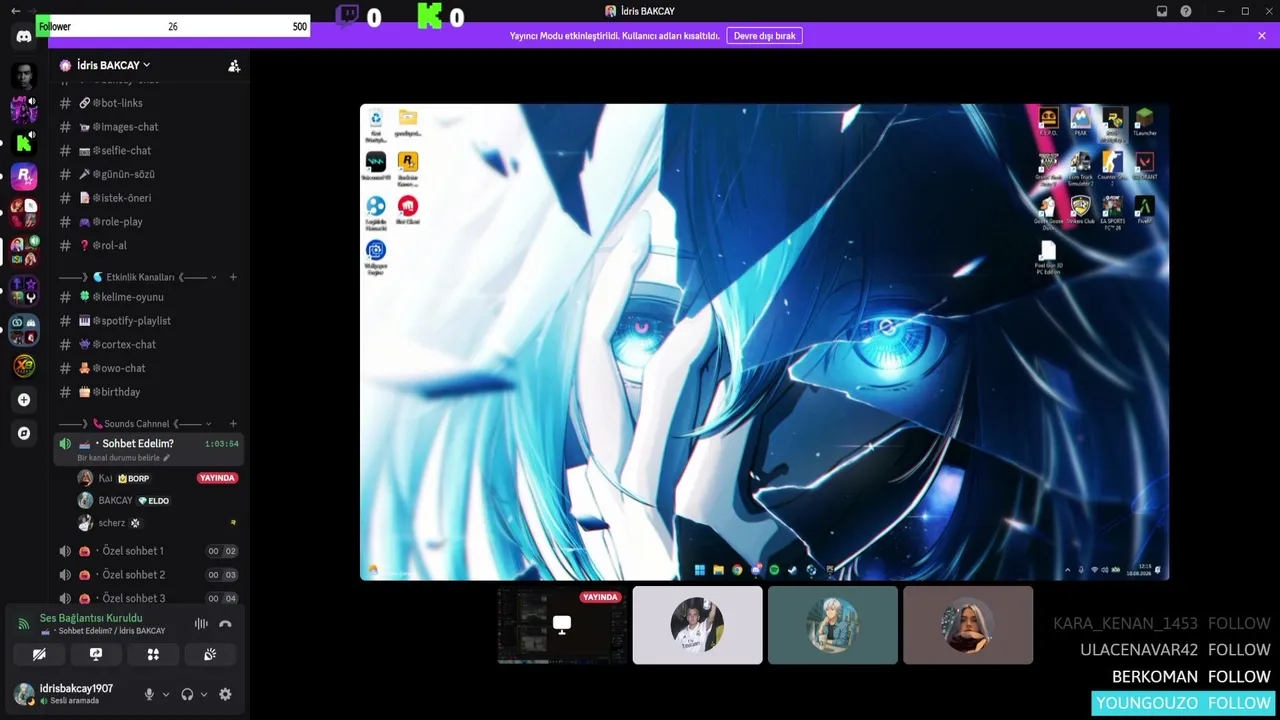
Task: Open the X8 server icon
Action: (24, 366)
